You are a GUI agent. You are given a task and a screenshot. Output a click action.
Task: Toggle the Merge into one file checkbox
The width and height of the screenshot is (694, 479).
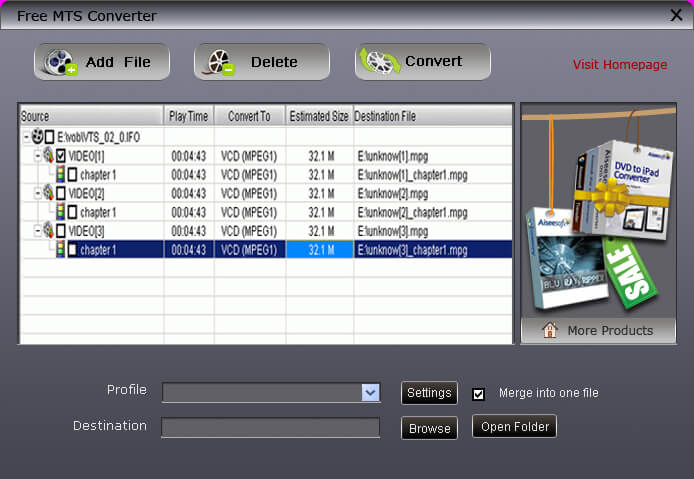[x=478, y=393]
